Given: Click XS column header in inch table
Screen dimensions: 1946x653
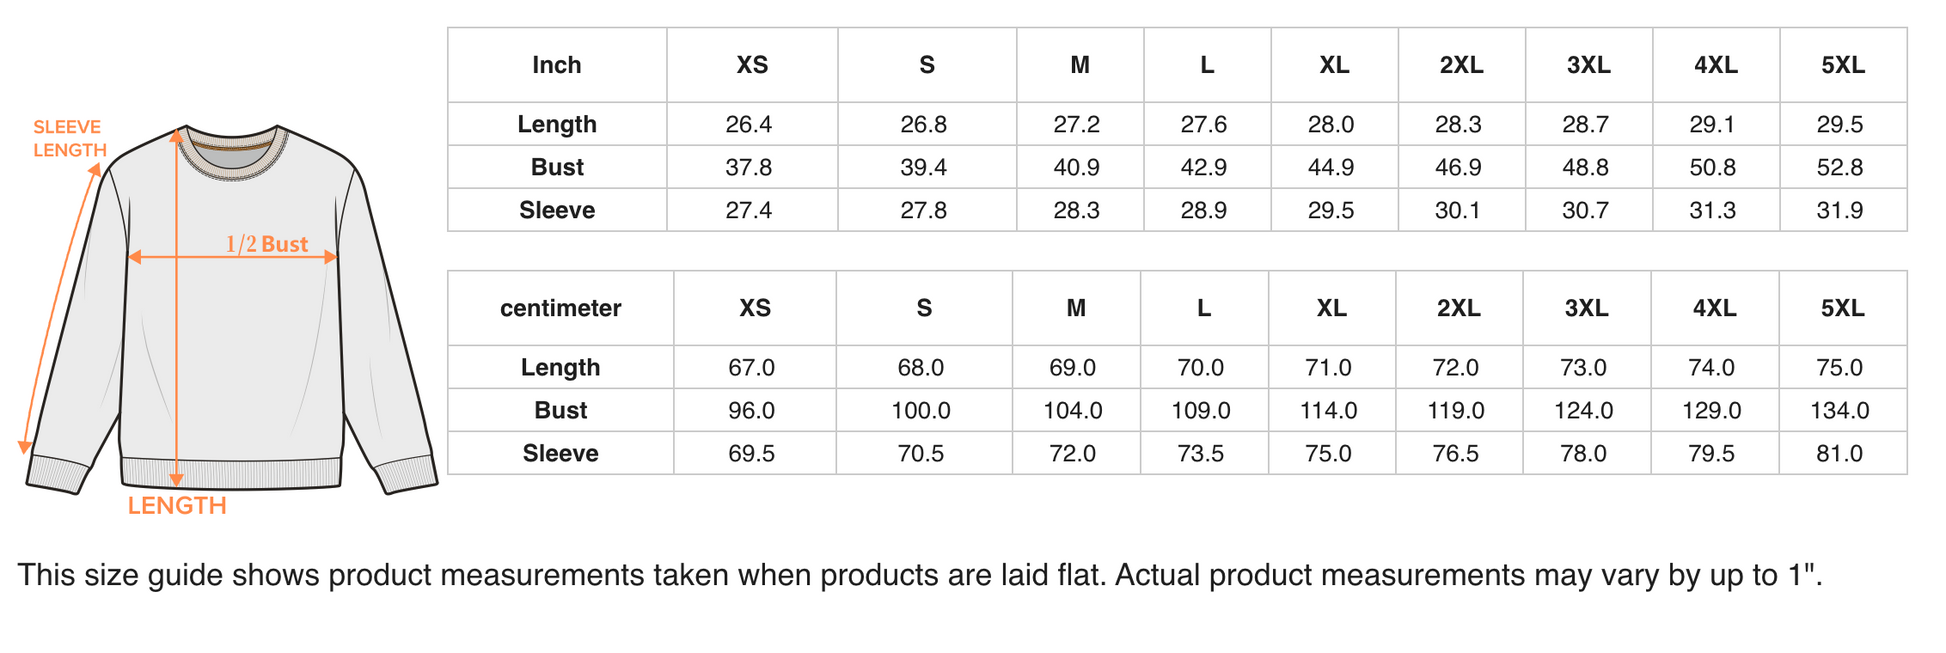Looking at the screenshot, I should [752, 65].
